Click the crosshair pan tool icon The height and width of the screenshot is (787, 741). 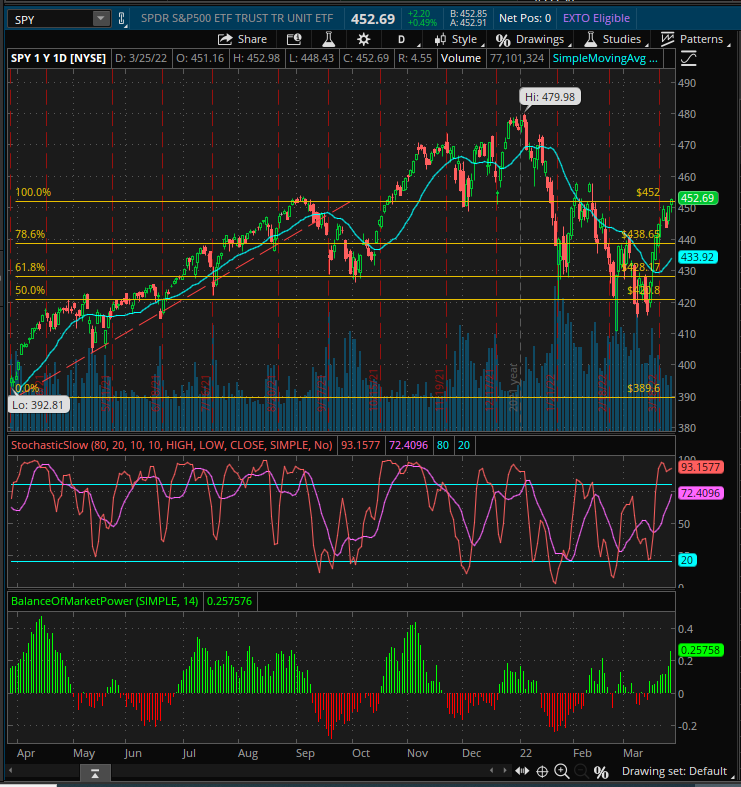coord(541,771)
